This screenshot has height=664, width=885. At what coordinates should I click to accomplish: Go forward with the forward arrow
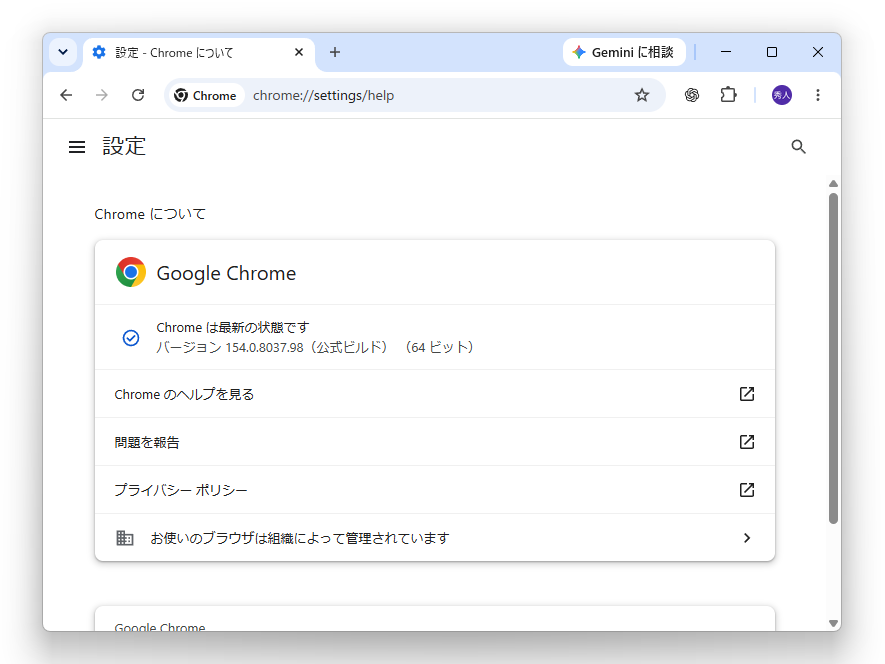[x=102, y=95]
